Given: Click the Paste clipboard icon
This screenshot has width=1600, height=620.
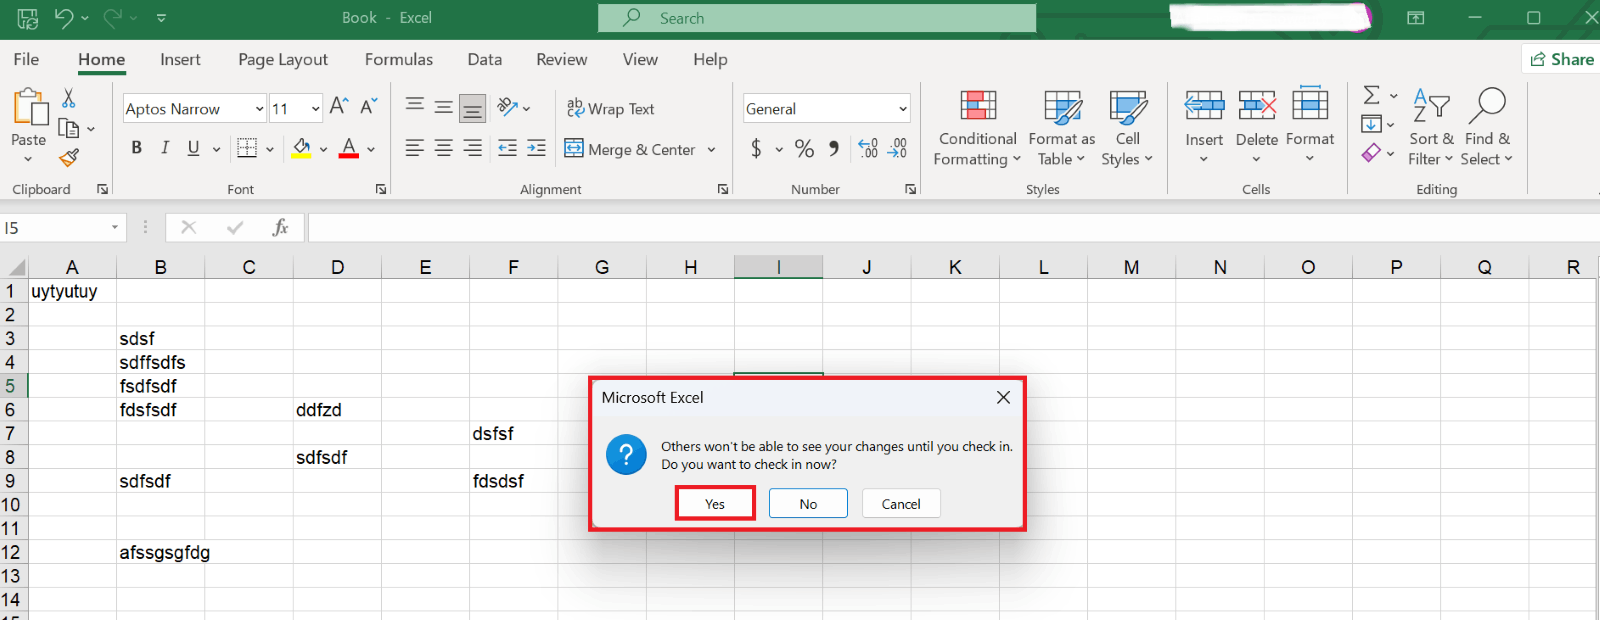Looking at the screenshot, I should pos(29,107).
